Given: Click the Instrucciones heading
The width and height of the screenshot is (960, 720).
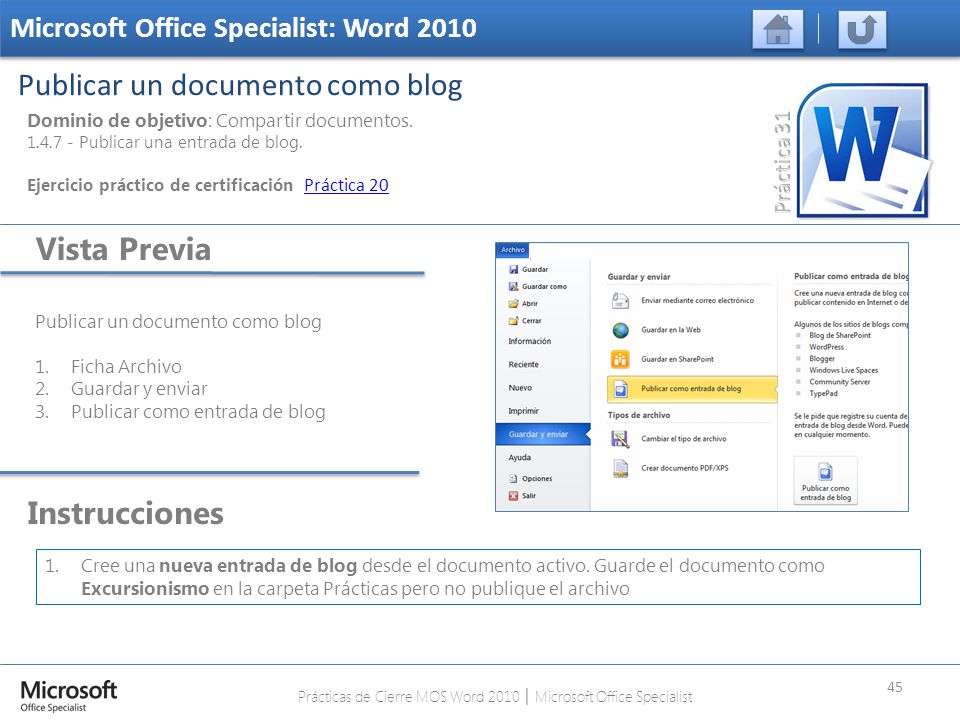Looking at the screenshot, I should (125, 513).
